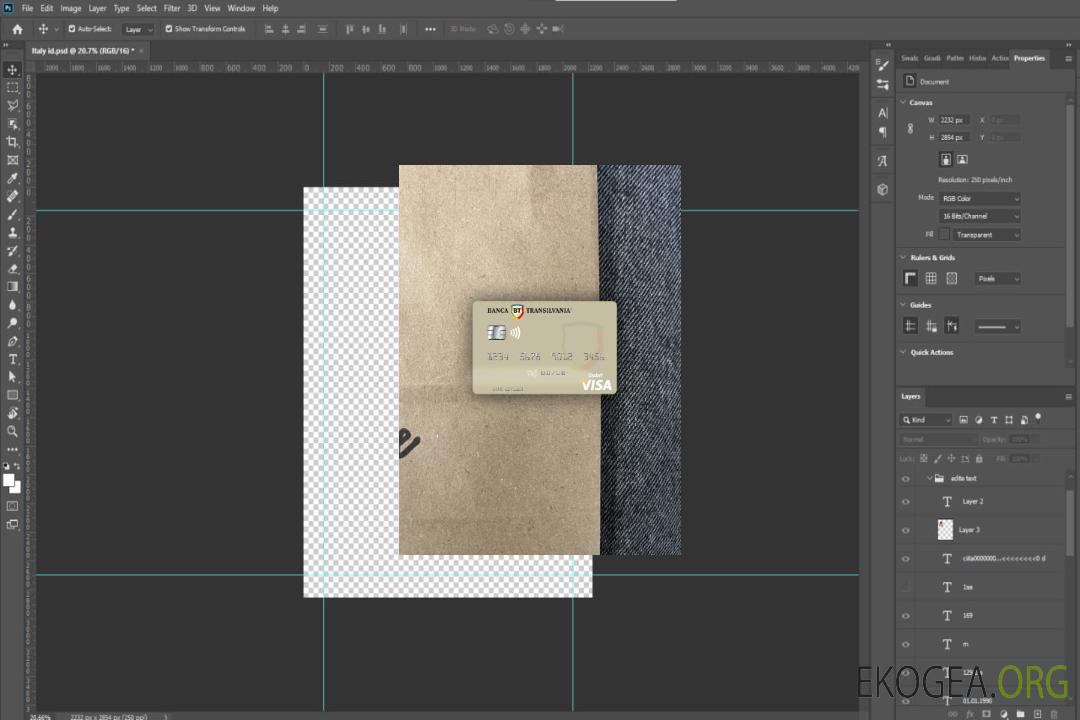Open the RGB Color mode dropdown
The width and height of the screenshot is (1080, 720).
coord(980,198)
